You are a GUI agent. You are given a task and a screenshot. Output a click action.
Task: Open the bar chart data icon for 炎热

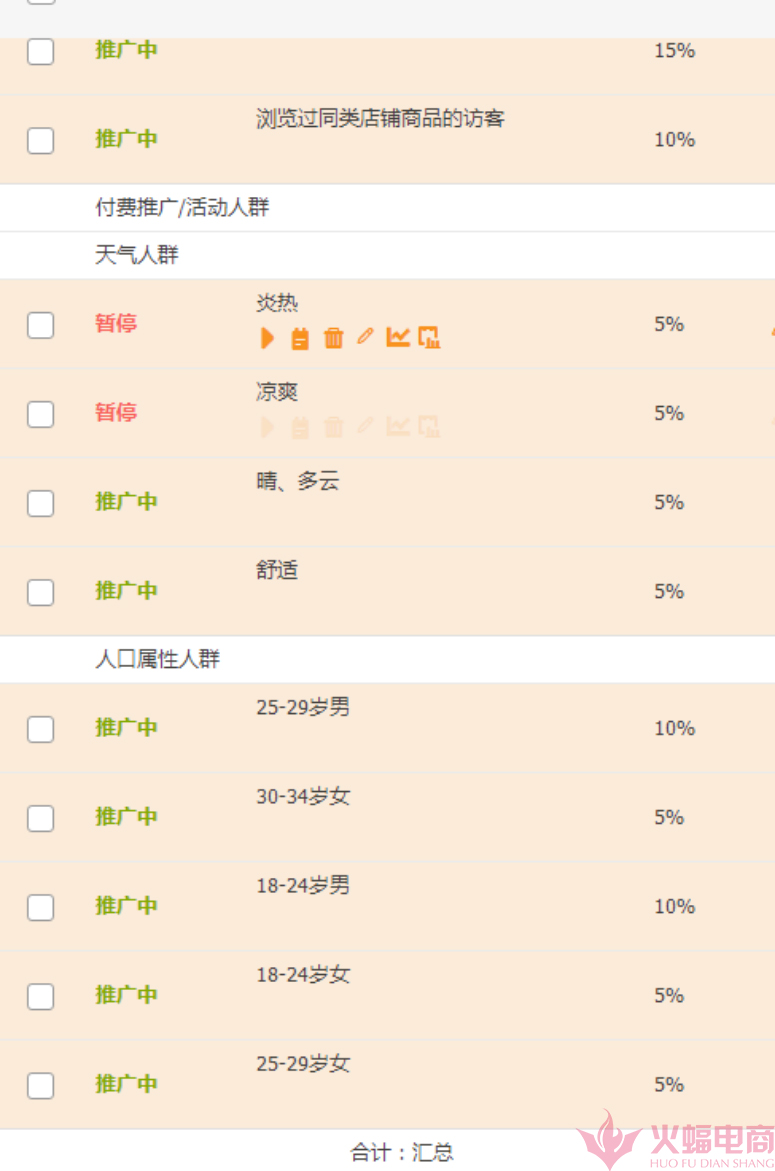click(429, 338)
